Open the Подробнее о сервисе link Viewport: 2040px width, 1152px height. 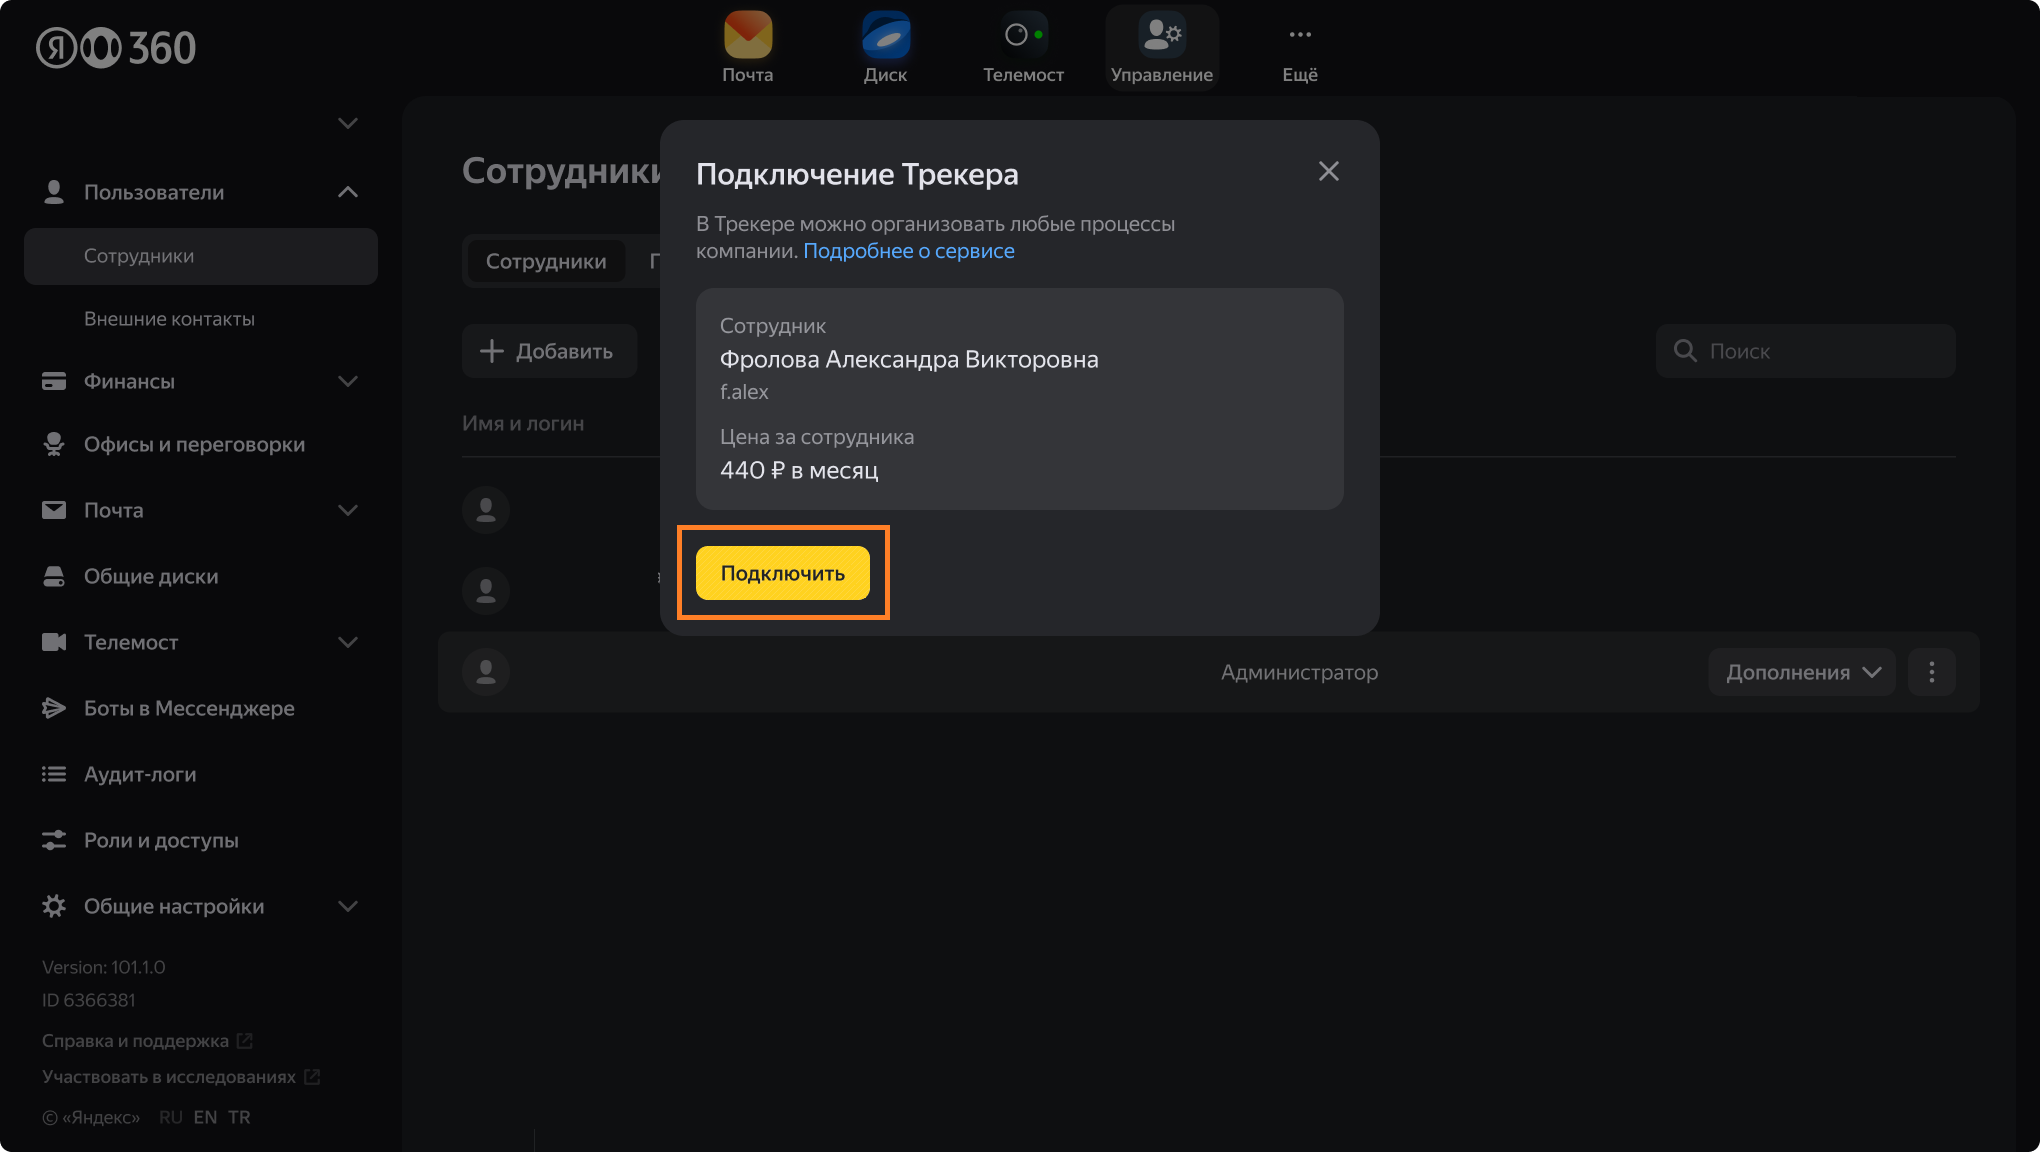pyautogui.click(x=909, y=251)
